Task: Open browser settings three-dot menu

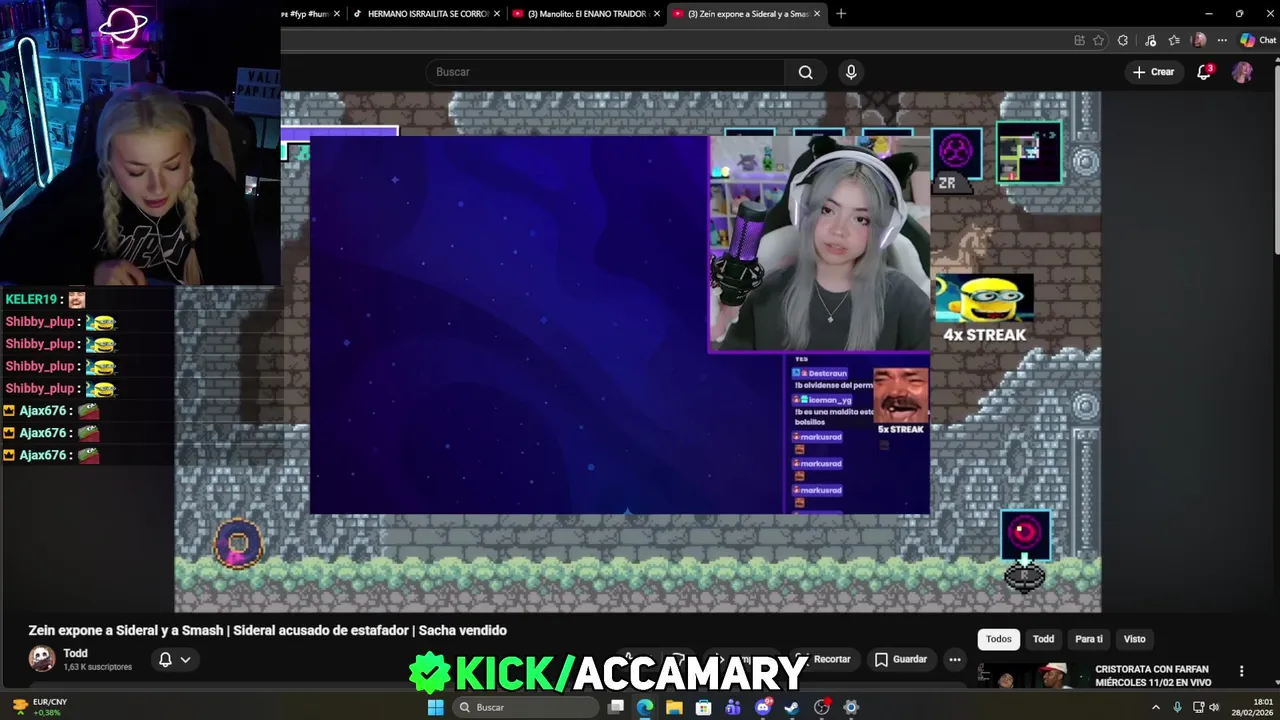Action: tap(1222, 40)
